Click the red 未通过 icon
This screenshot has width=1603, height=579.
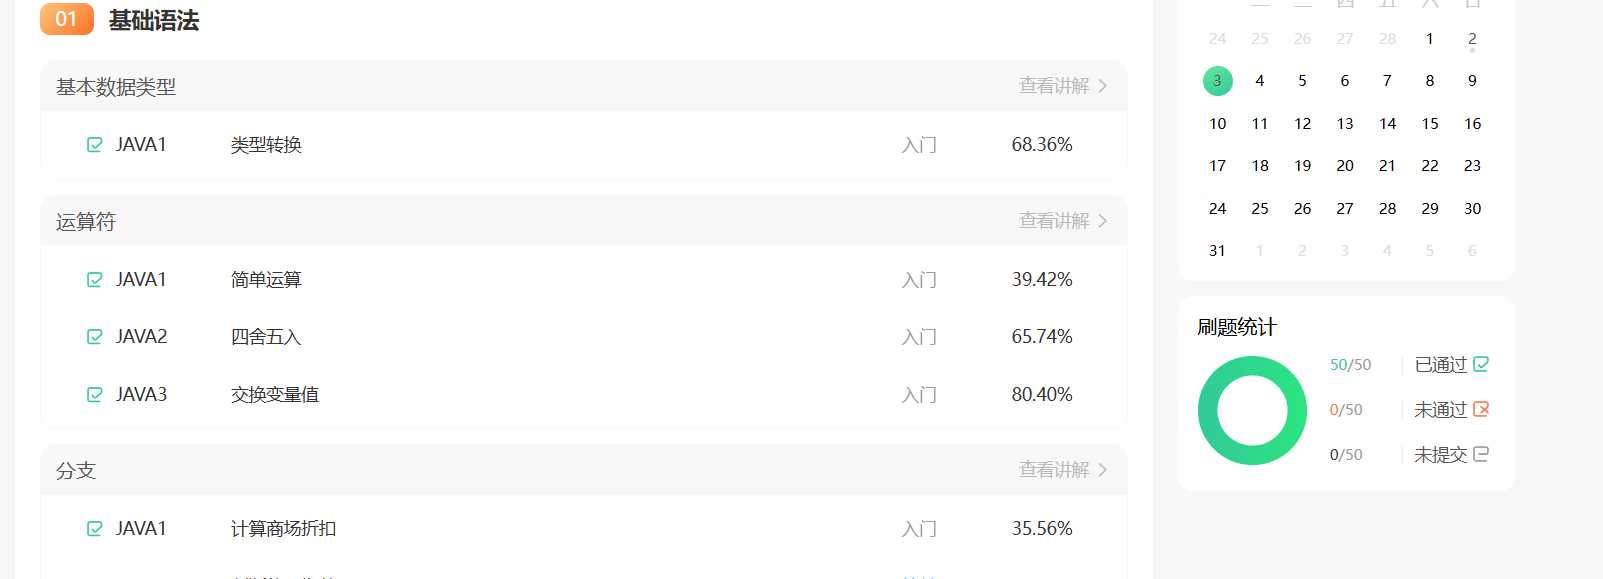coord(1481,409)
